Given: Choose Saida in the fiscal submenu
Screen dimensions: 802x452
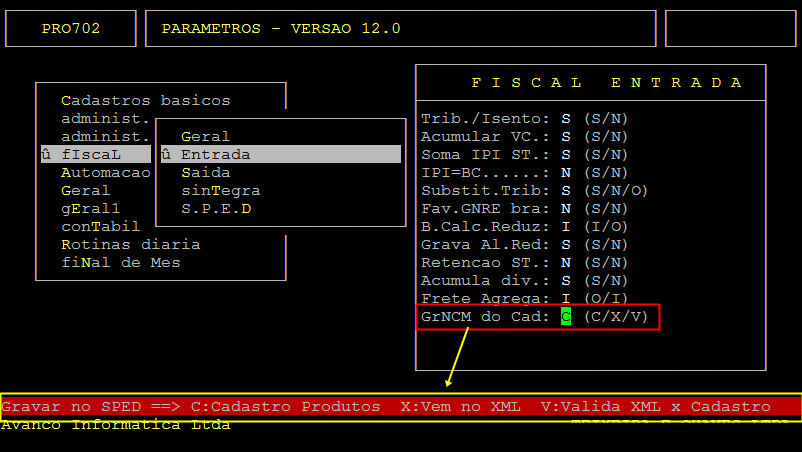Looking at the screenshot, I should (x=205, y=172).
